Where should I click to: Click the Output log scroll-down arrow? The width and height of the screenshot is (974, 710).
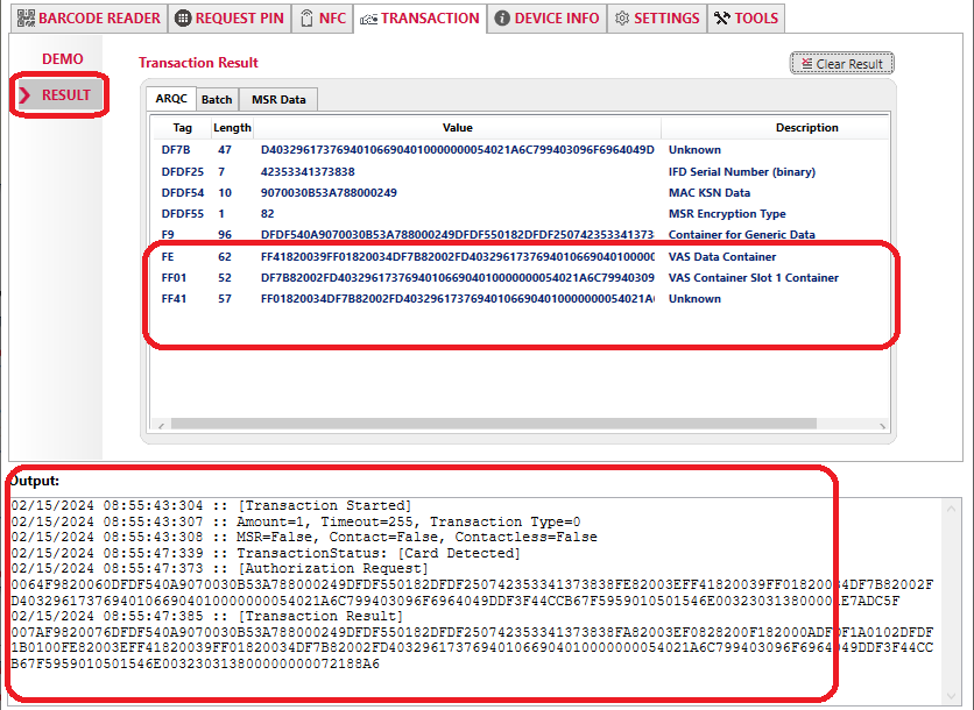pos(951,695)
